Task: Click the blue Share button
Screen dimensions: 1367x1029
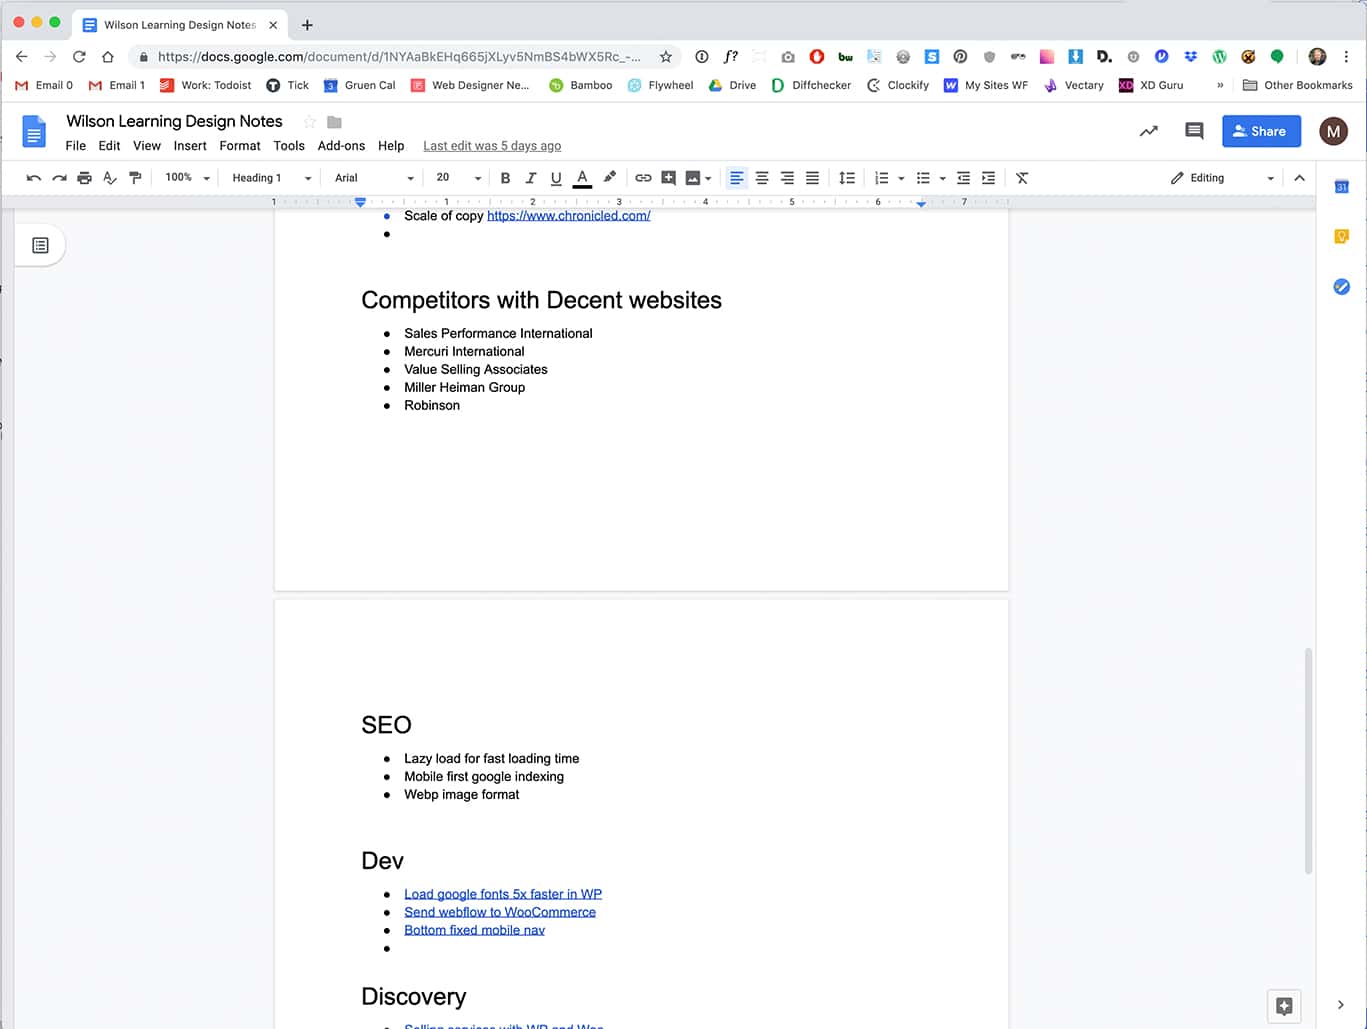Action: [x=1260, y=131]
